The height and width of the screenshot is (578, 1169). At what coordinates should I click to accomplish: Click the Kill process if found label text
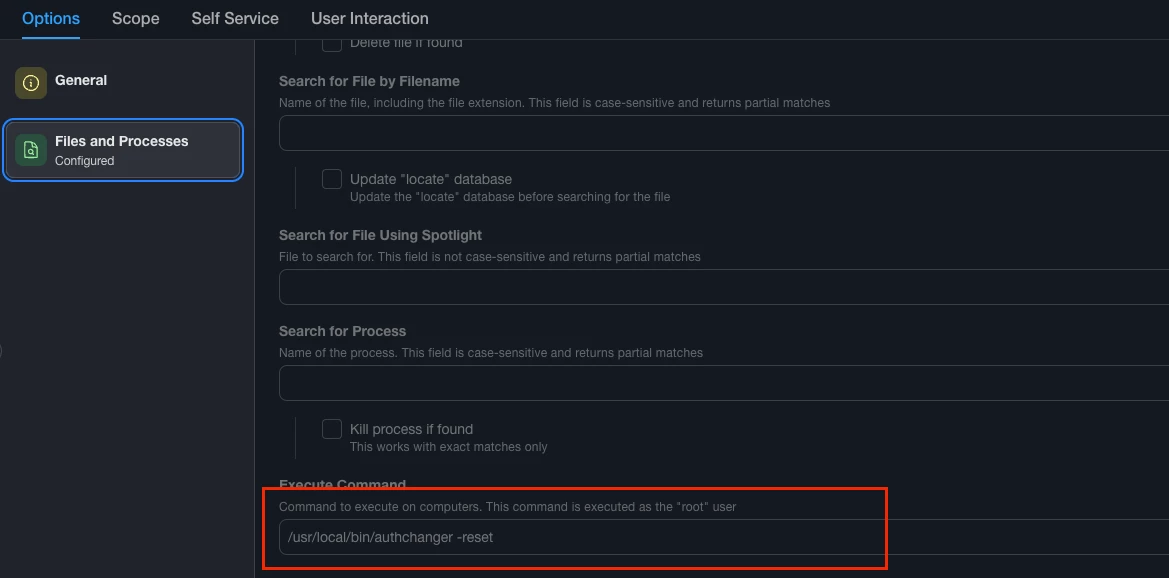click(x=412, y=429)
